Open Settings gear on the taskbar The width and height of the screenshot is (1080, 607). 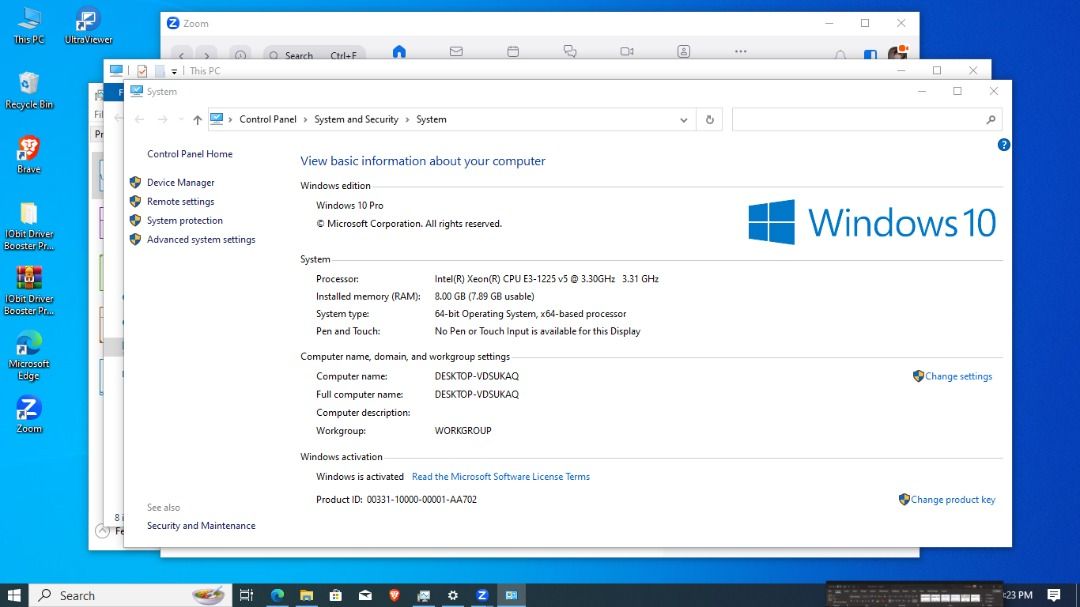(x=453, y=595)
